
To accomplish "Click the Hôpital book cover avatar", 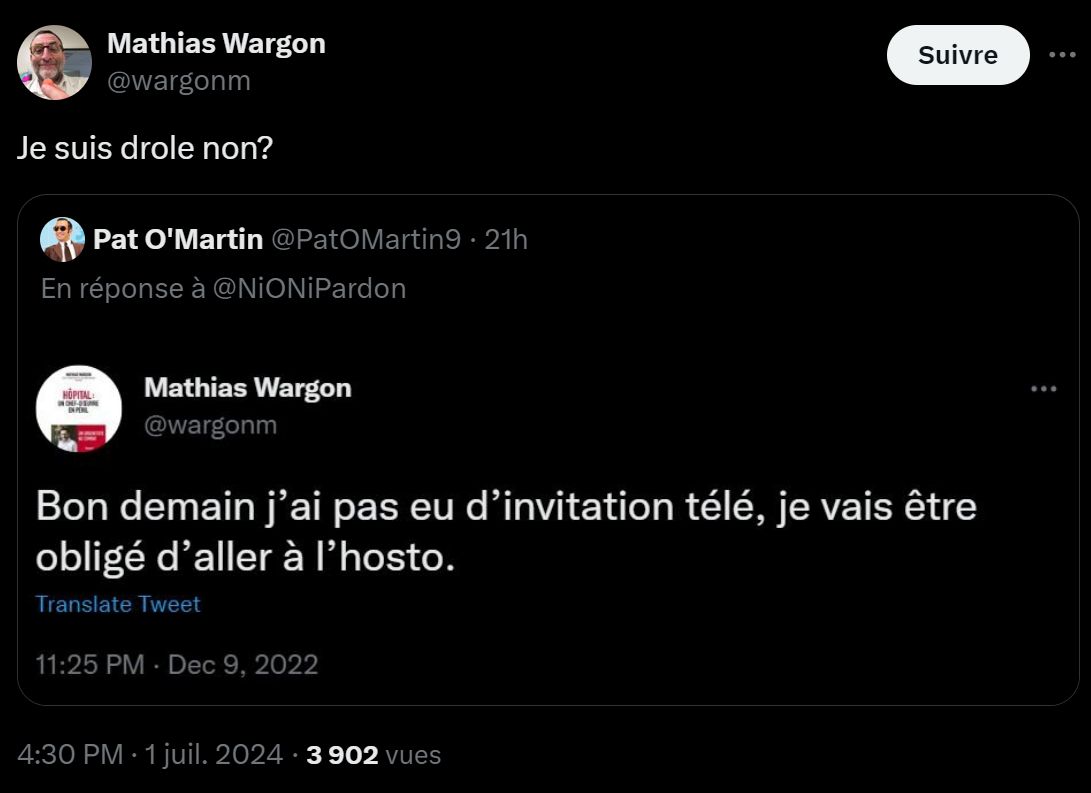I will [x=79, y=408].
